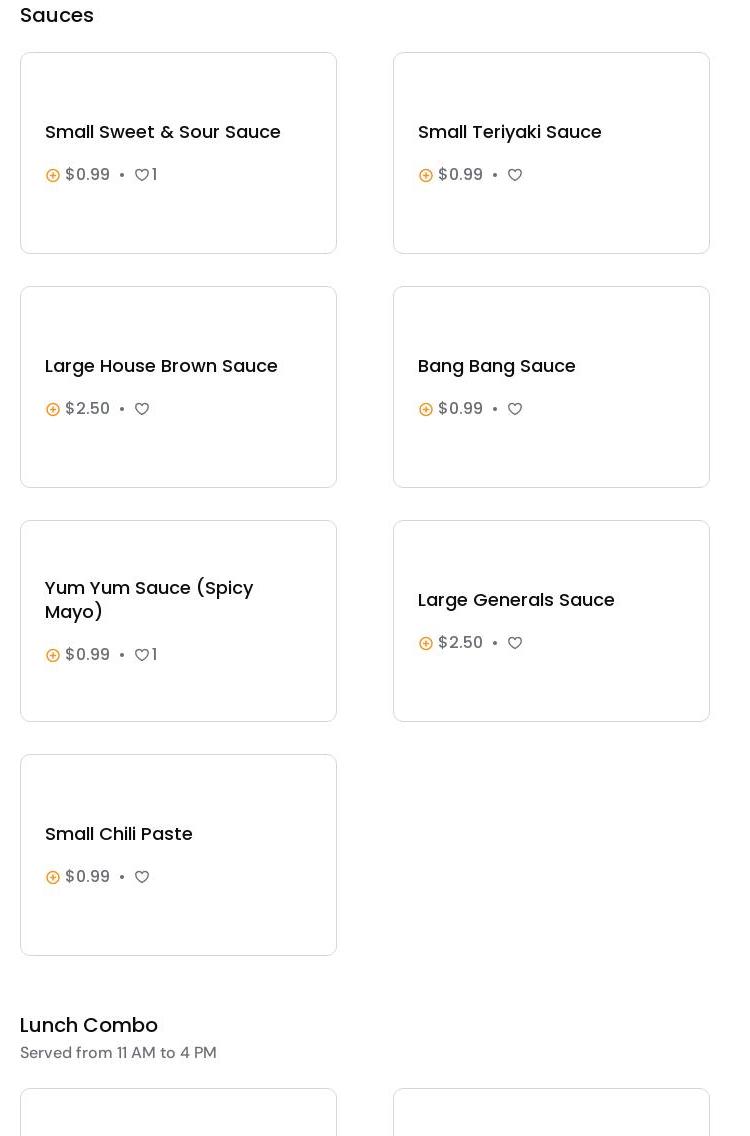
Task: Click the Large Generals Sauce name
Action: (516, 600)
